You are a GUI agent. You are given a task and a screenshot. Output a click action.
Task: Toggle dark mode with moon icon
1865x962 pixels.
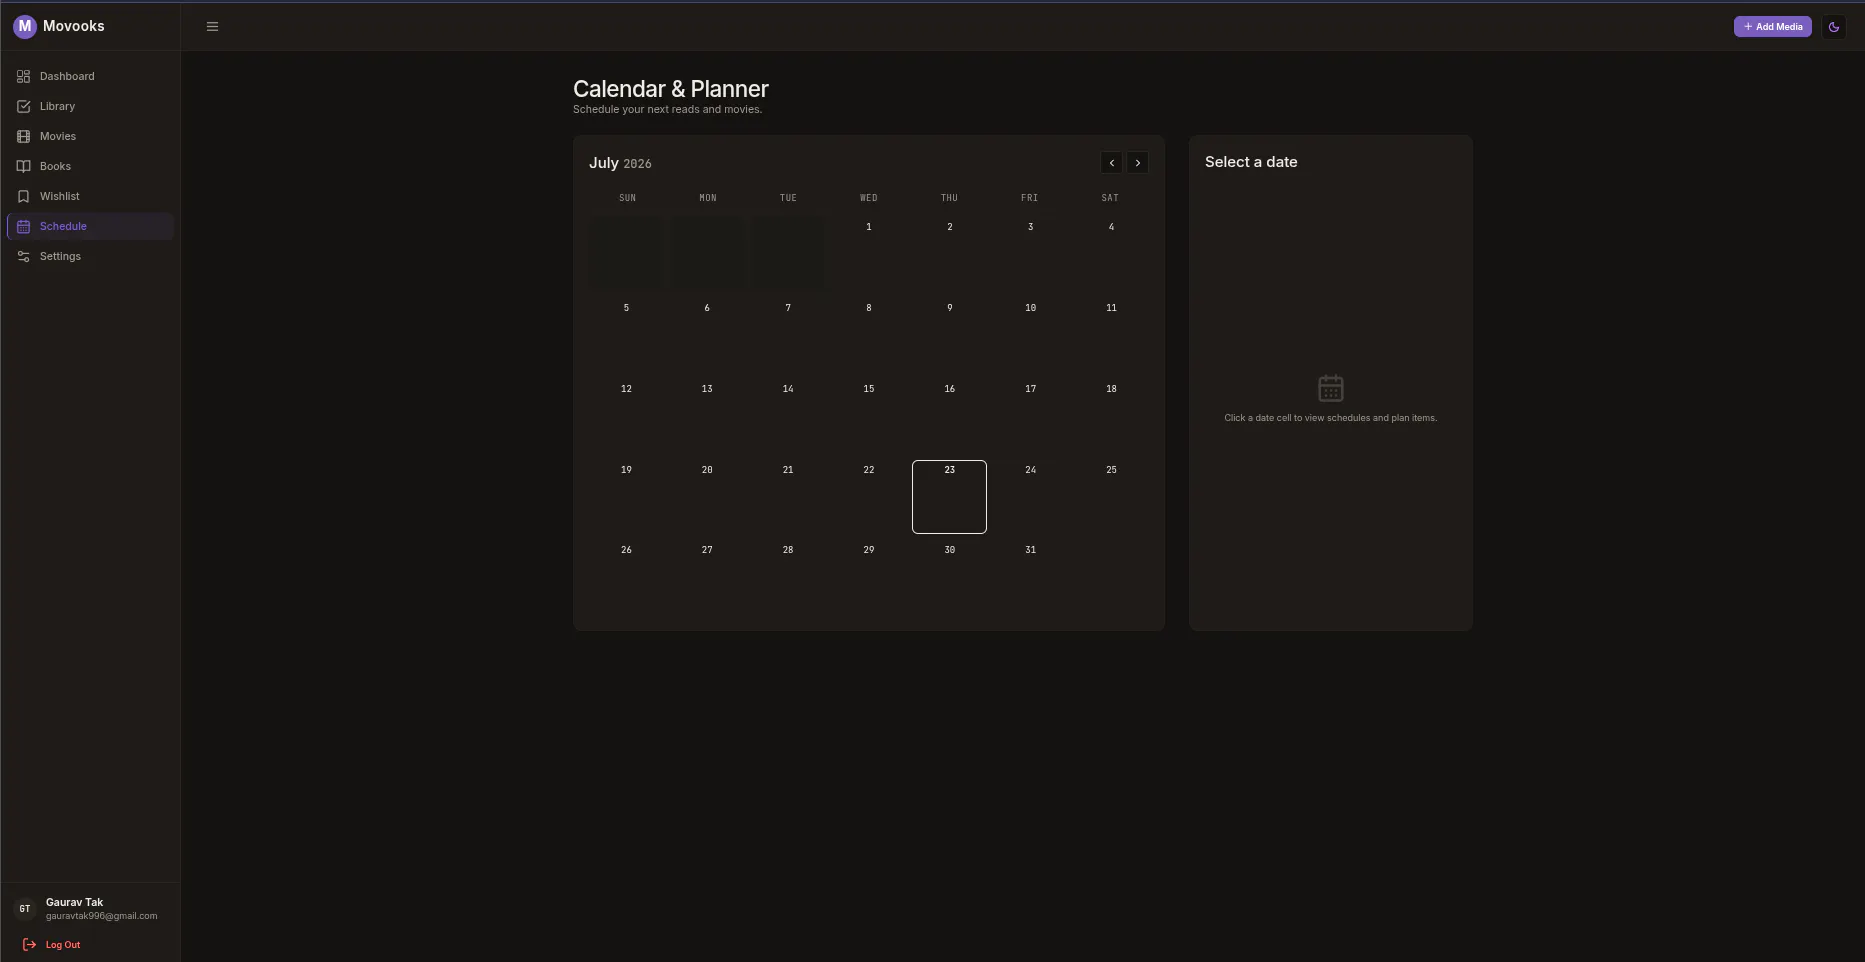pyautogui.click(x=1834, y=27)
